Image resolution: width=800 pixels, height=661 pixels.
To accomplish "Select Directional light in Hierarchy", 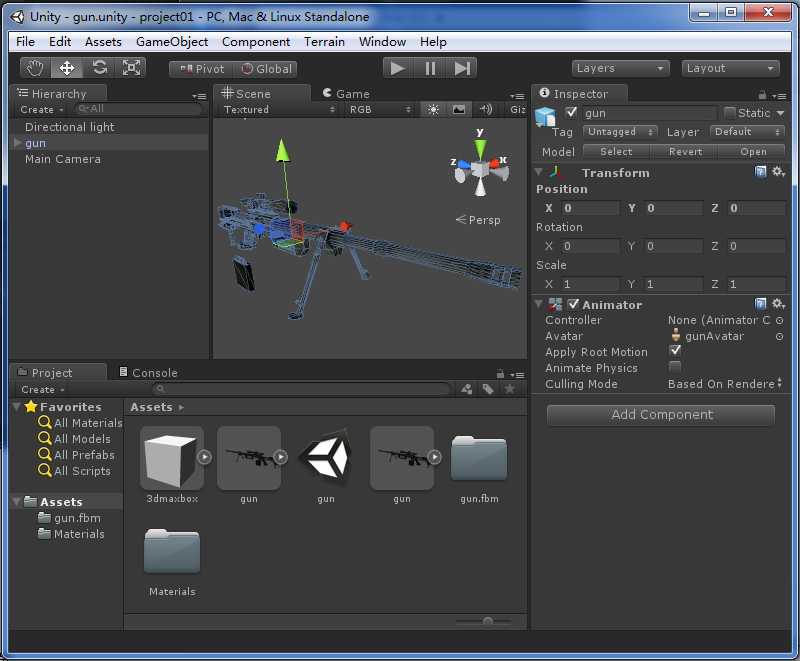I will tap(70, 127).
